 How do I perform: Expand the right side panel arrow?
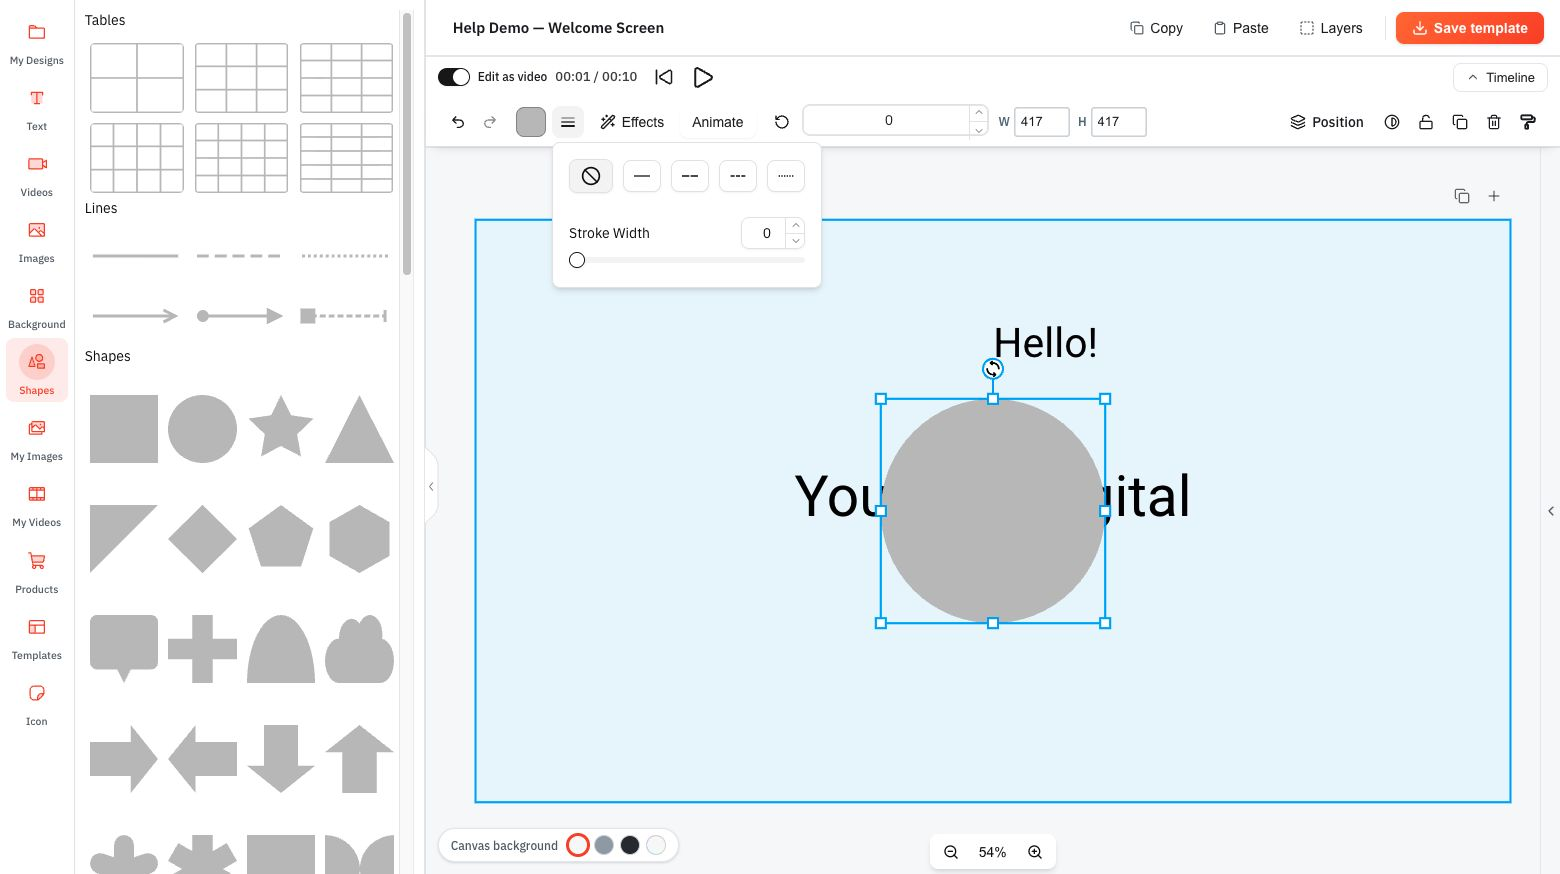[1551, 511]
